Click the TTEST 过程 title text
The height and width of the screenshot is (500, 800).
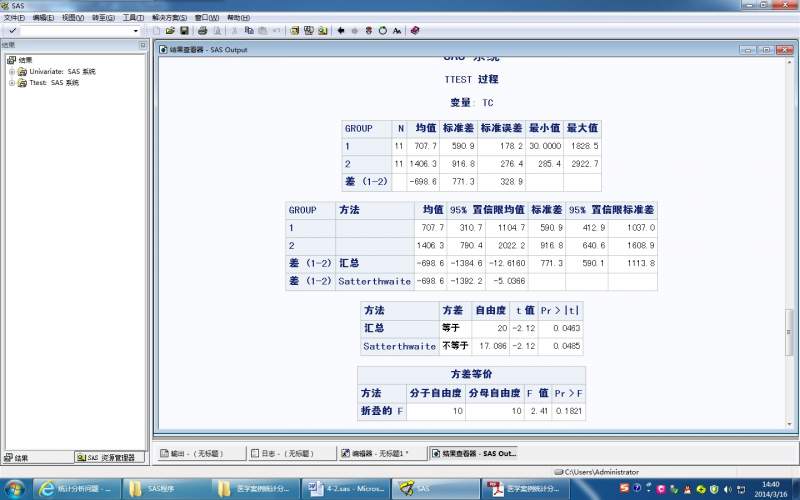click(x=471, y=80)
